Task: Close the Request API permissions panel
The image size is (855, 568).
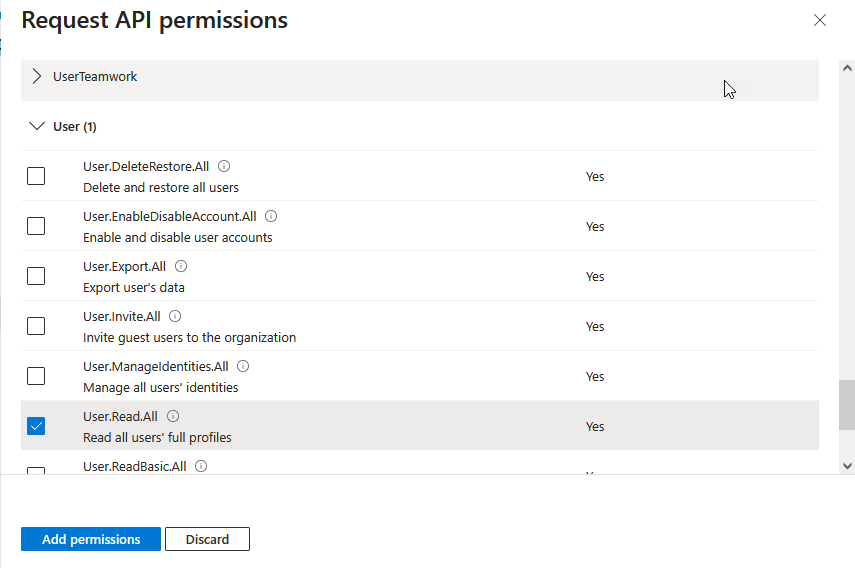Action: (x=820, y=20)
